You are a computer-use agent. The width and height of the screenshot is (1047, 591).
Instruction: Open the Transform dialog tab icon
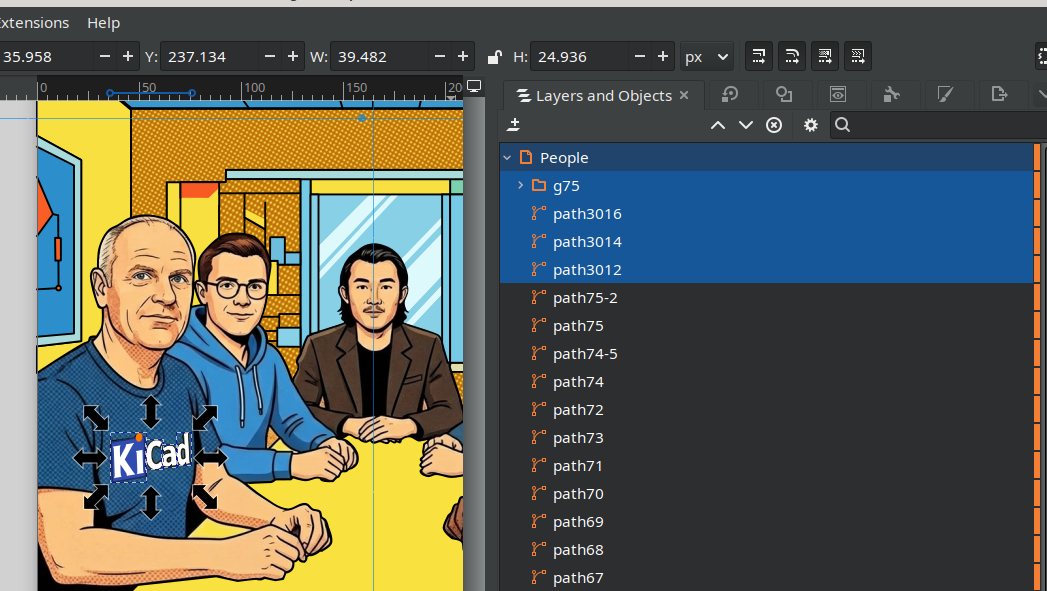[730, 95]
